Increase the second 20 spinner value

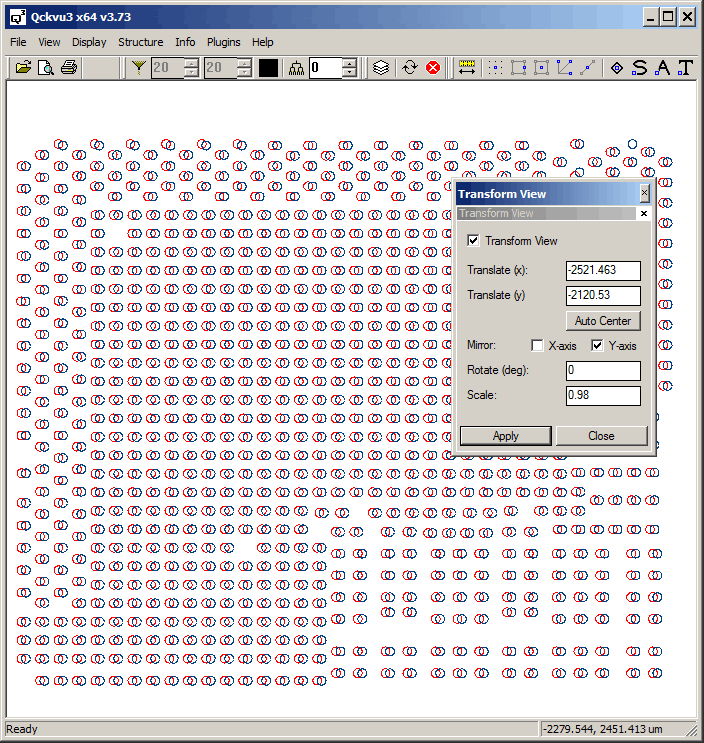(244, 63)
